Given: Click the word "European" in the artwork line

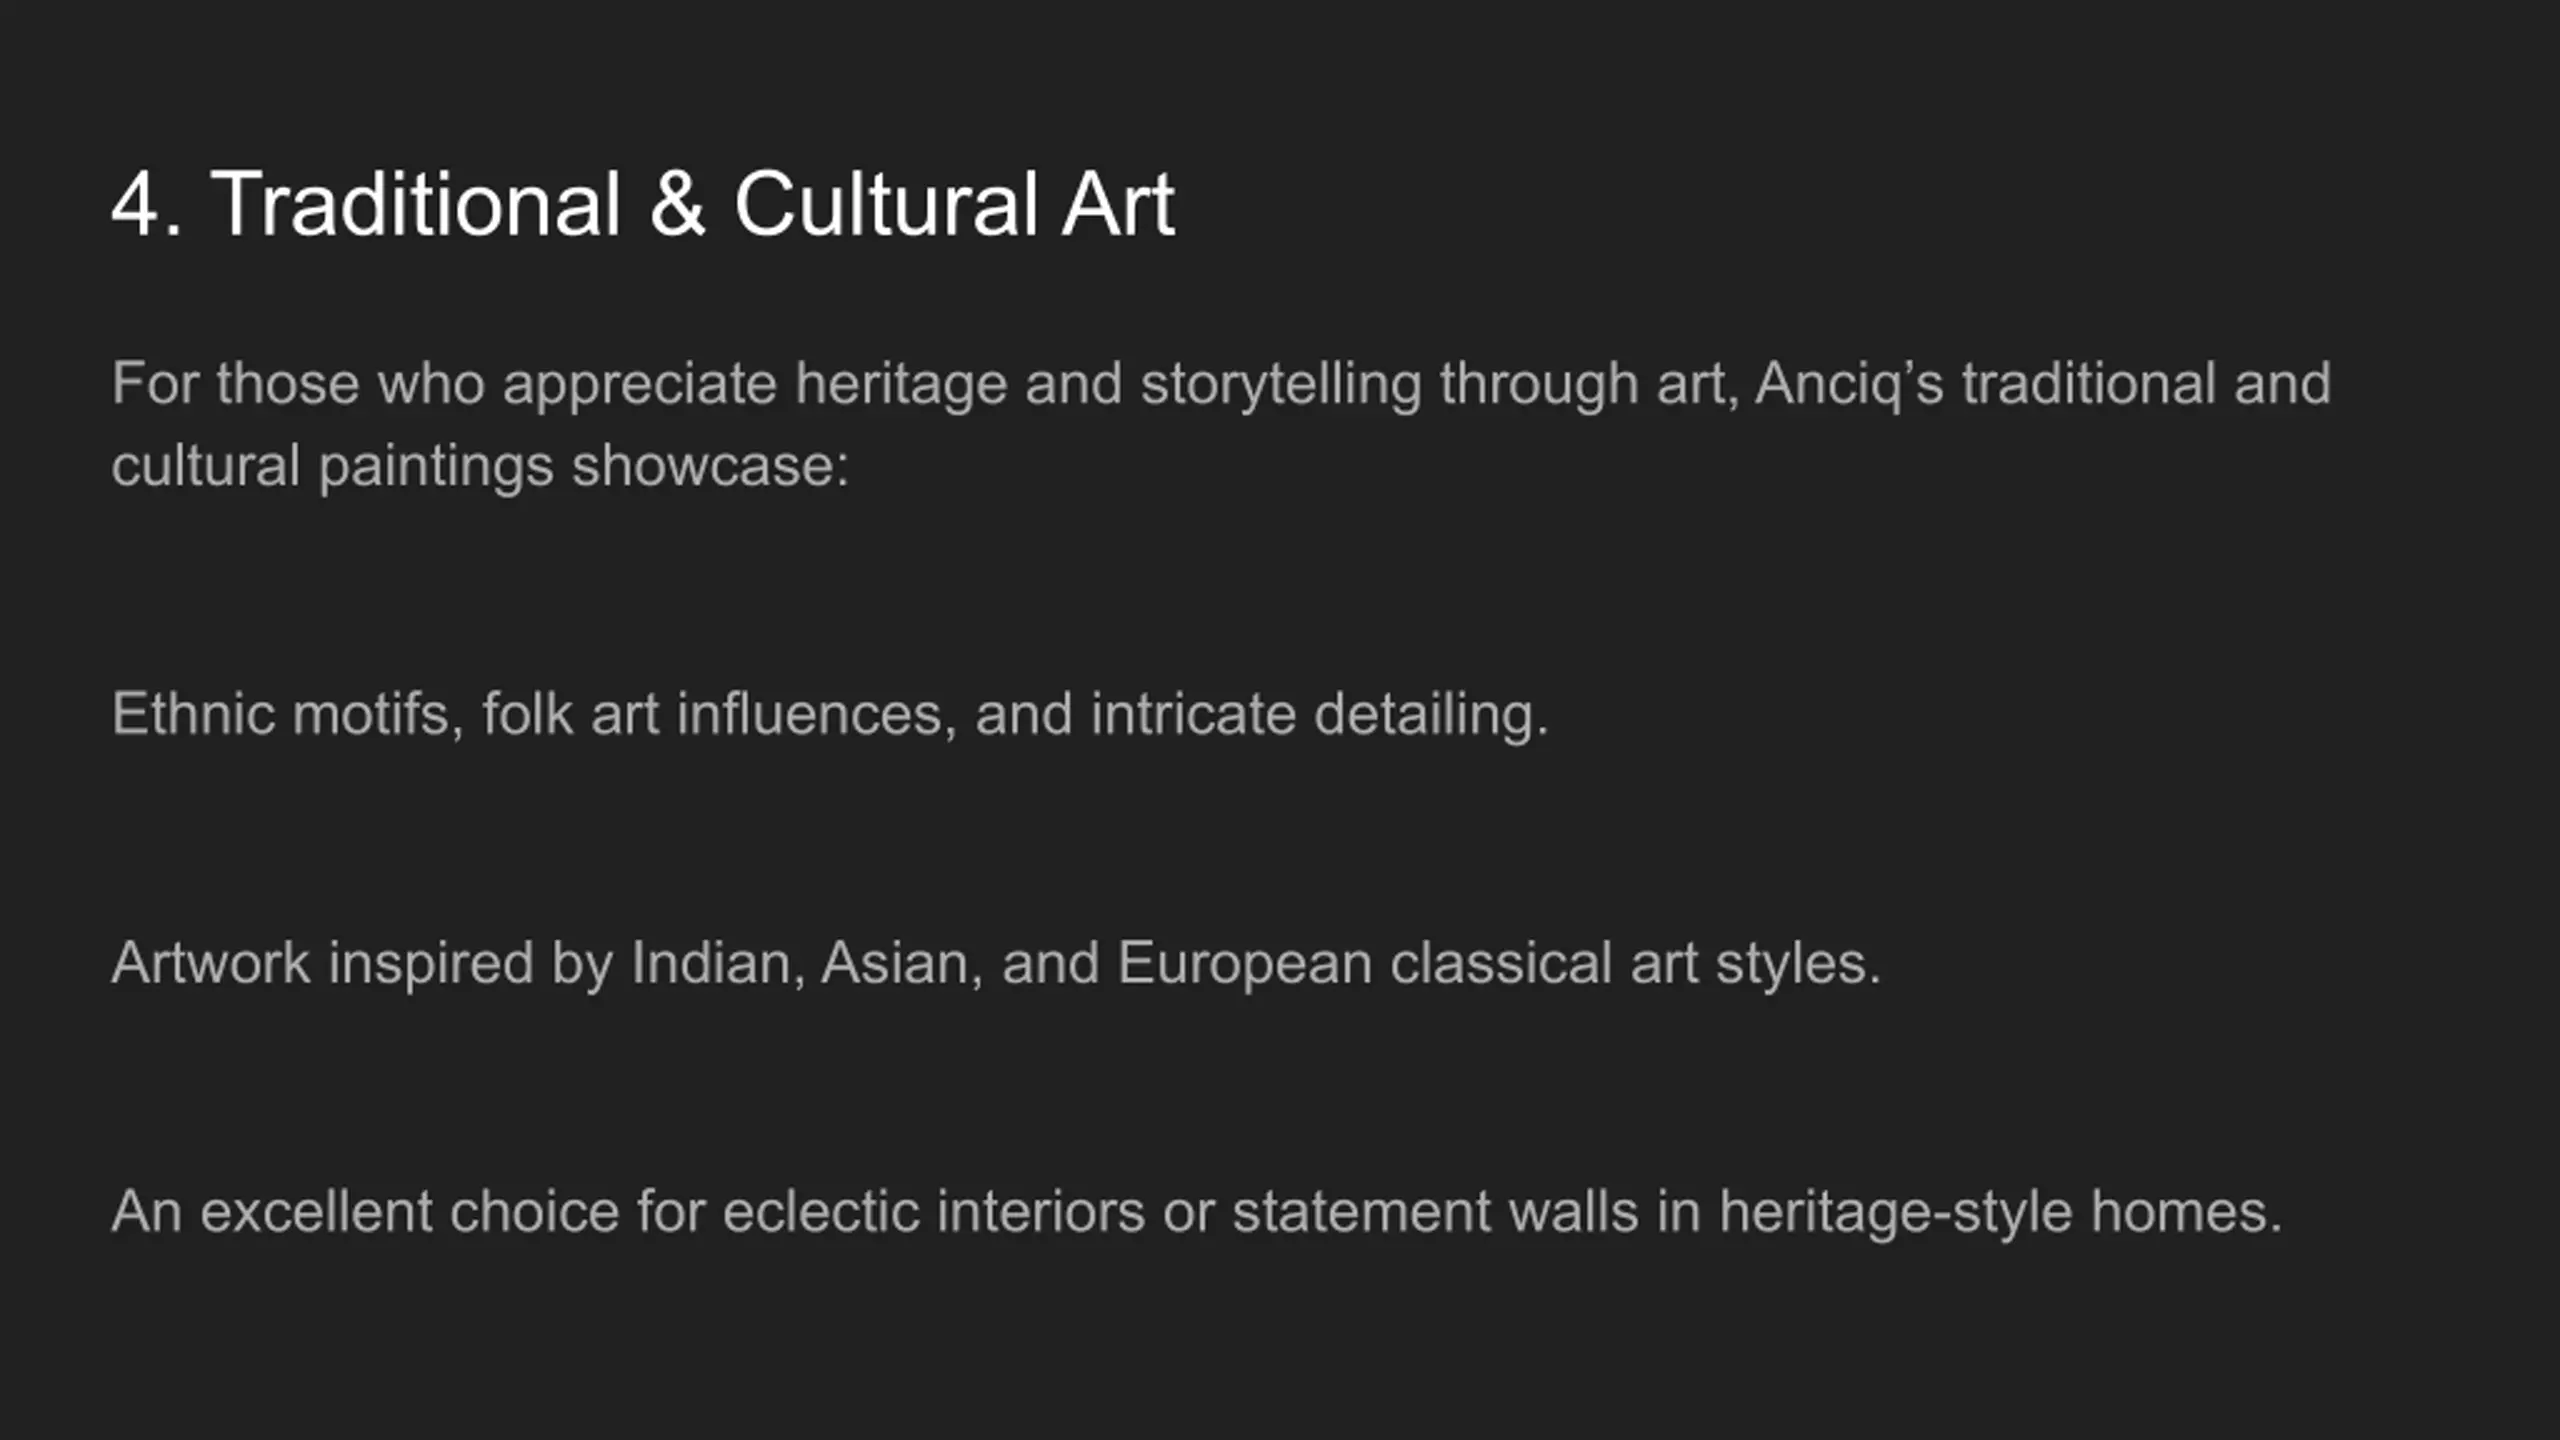Looking at the screenshot, I should point(1244,963).
